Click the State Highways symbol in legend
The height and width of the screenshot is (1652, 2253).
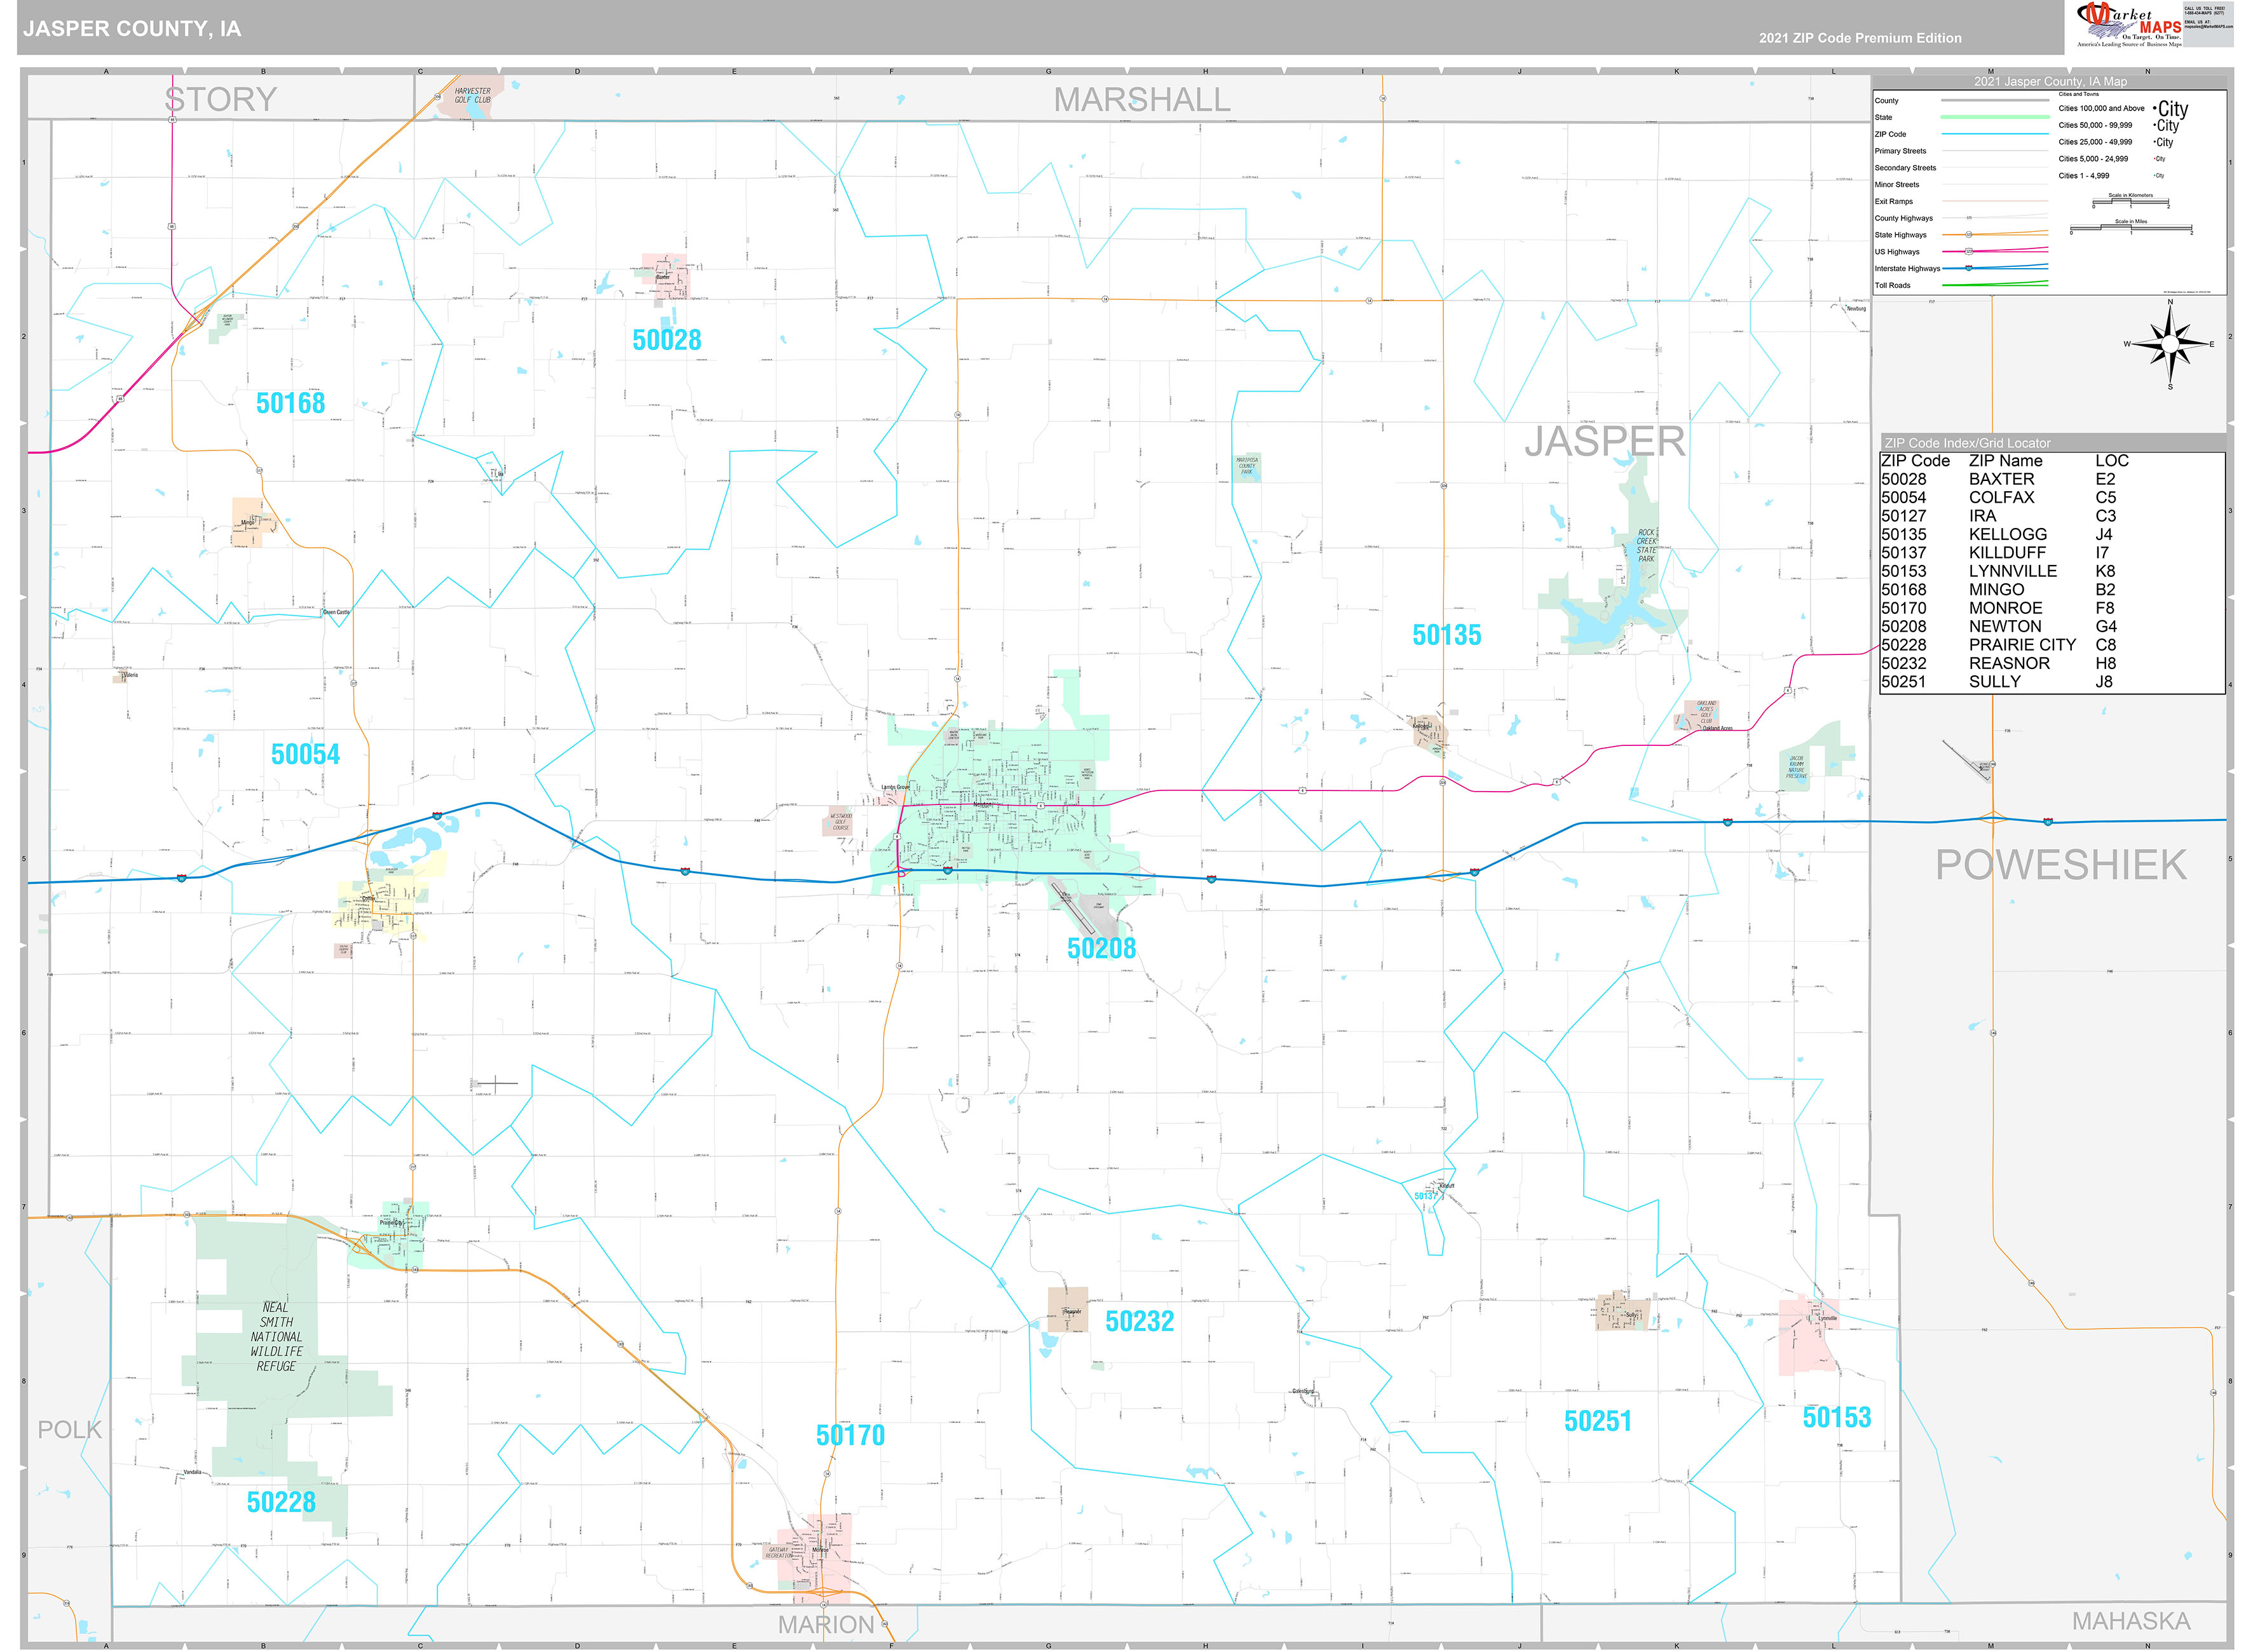click(x=1969, y=235)
